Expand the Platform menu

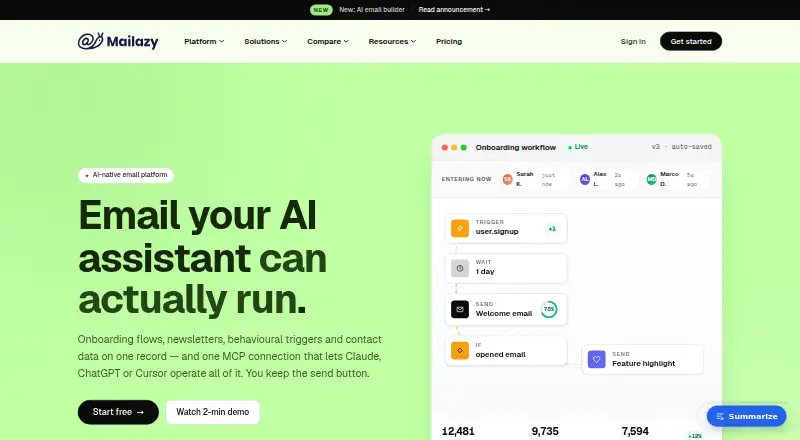pyautogui.click(x=204, y=41)
